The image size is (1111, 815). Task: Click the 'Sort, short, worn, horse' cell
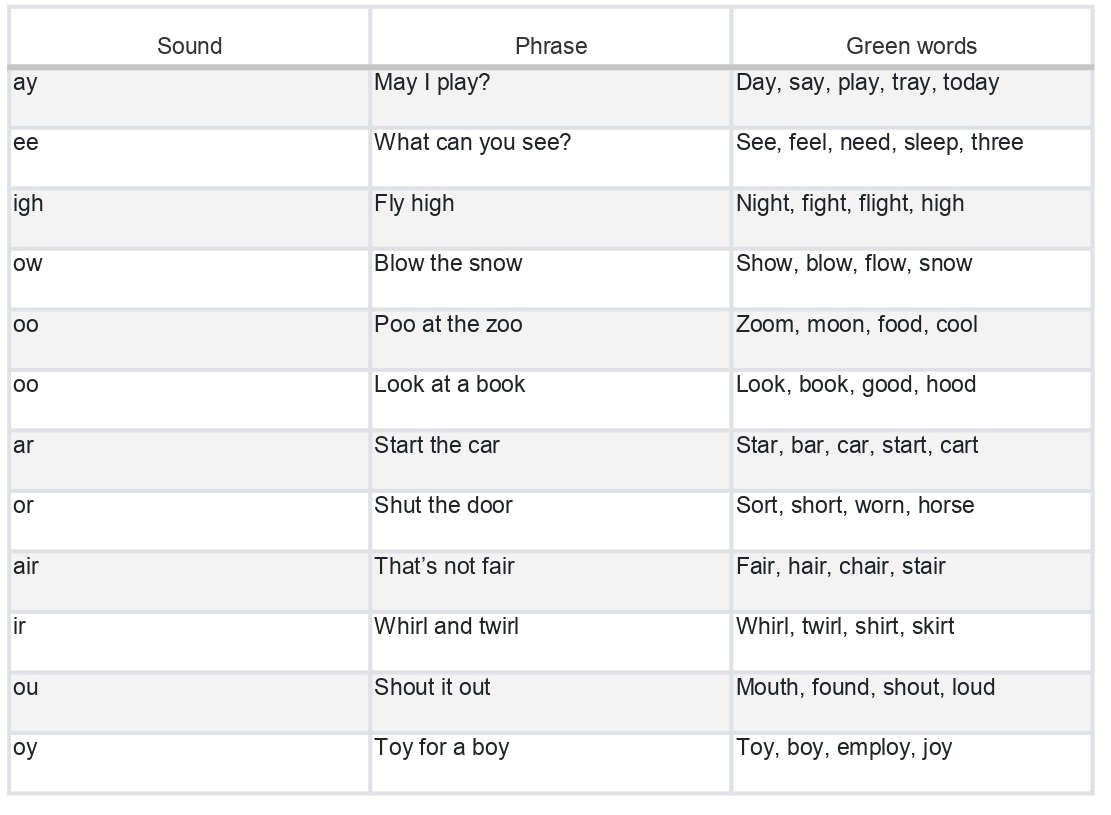912,521
